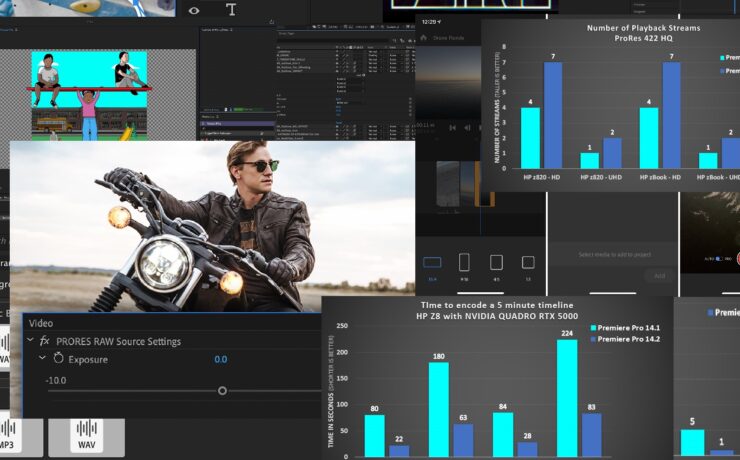Click the -10.0 slider minimum label
This screenshot has height=460, width=740.
[x=56, y=380]
